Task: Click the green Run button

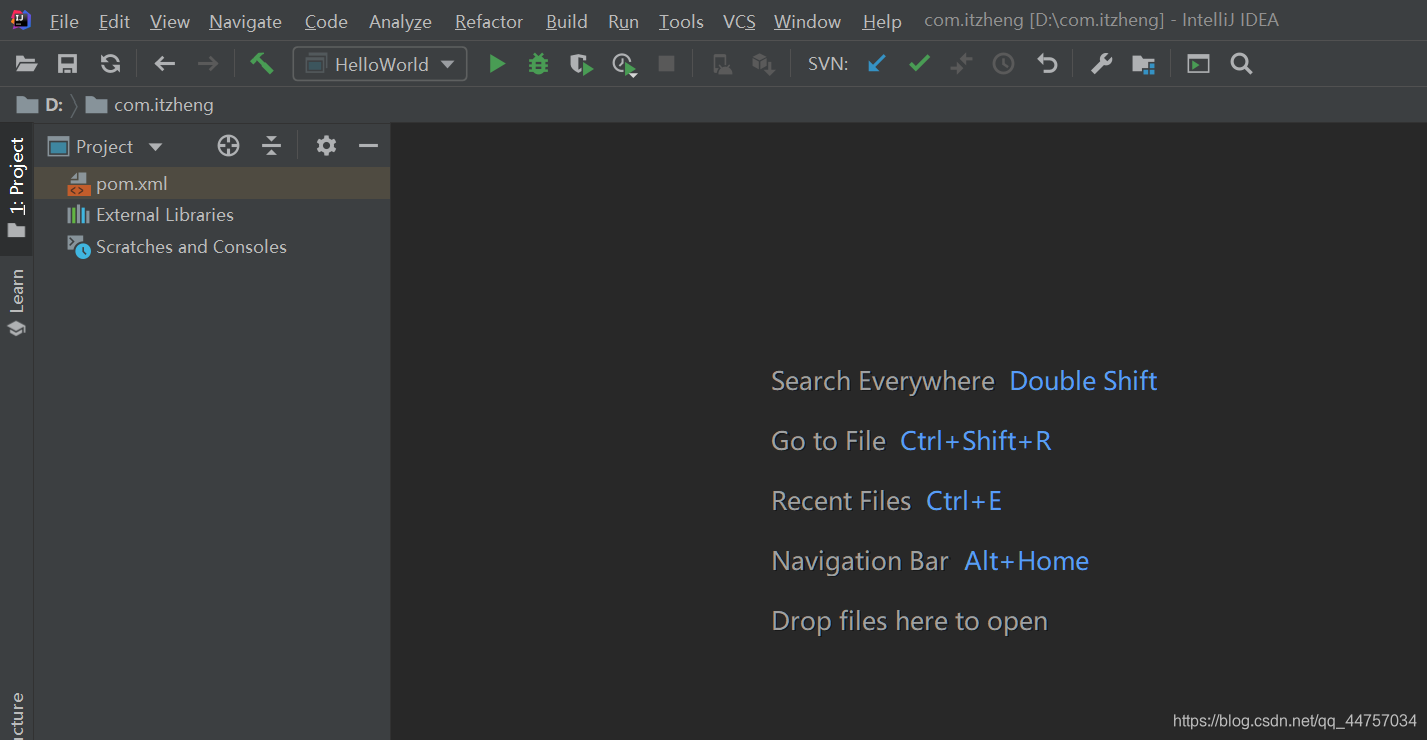Action: point(496,65)
